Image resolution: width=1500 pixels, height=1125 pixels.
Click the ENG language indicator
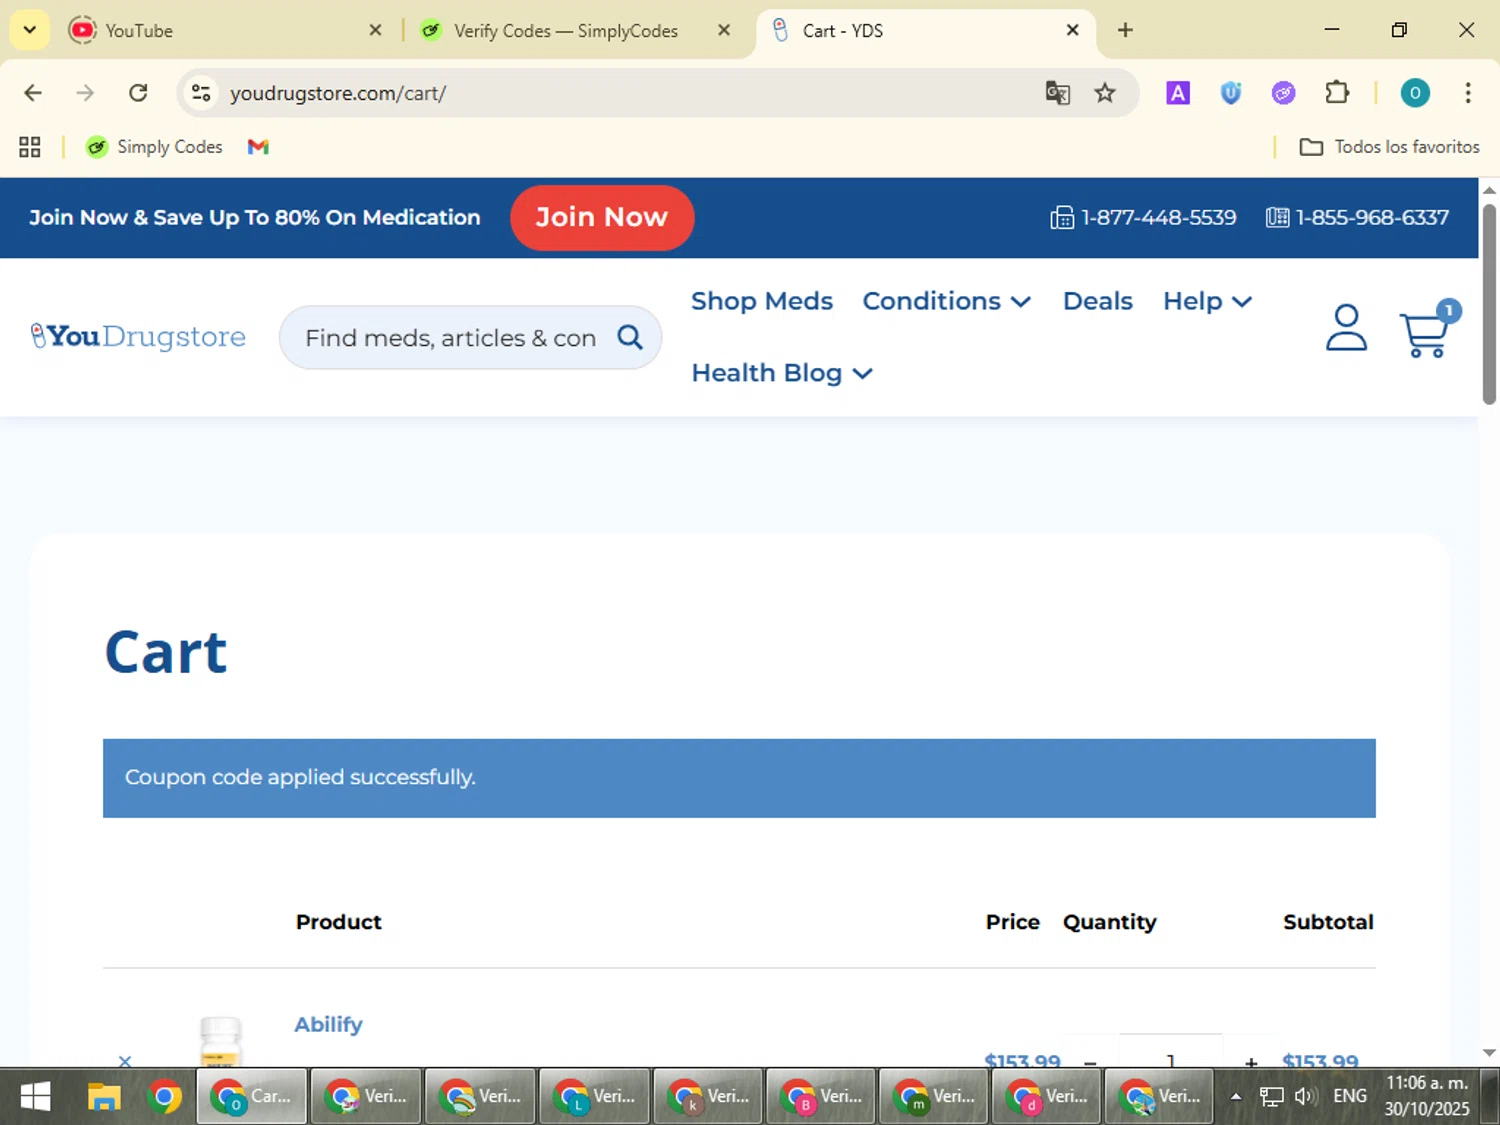coord(1349,1096)
